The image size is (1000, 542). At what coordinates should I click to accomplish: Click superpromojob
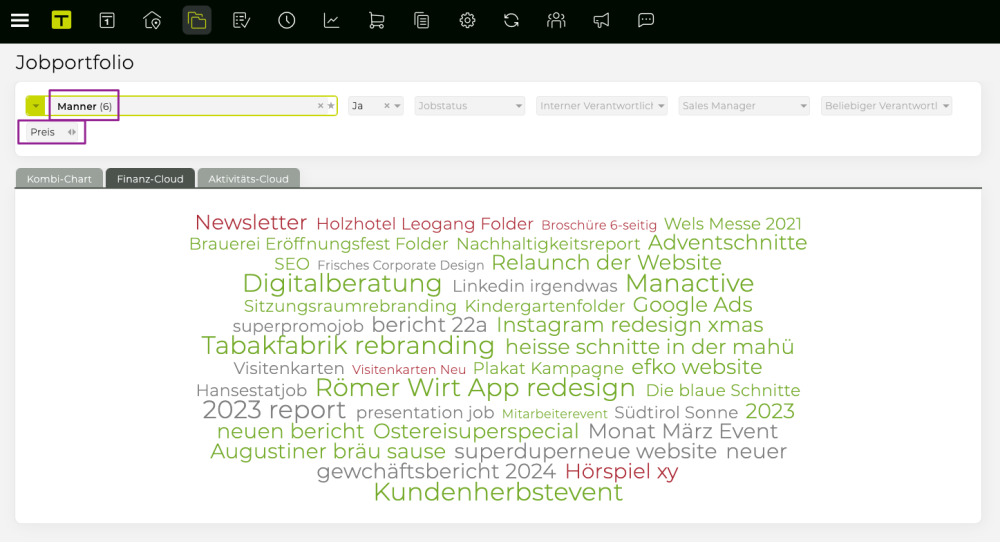pos(298,326)
